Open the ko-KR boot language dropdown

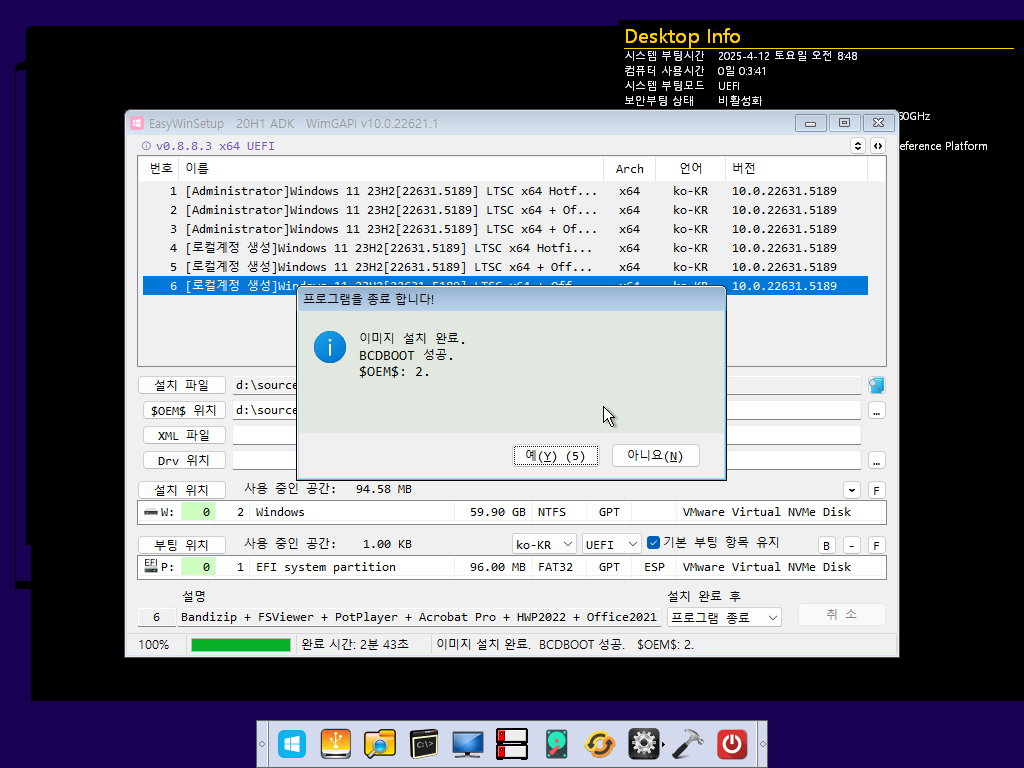click(x=544, y=544)
